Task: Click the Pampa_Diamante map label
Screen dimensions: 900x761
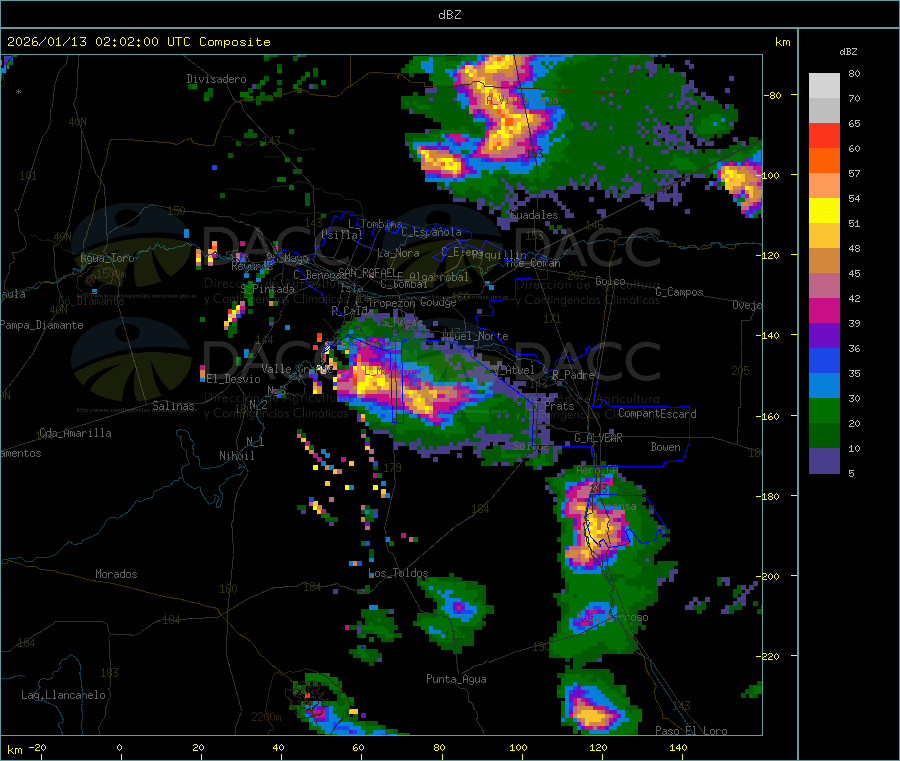Action: [x=41, y=325]
